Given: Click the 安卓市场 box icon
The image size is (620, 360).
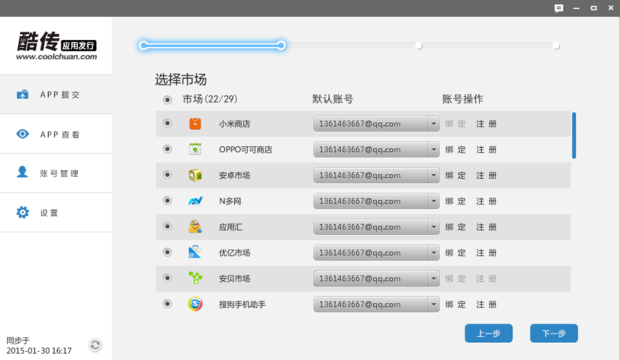Looking at the screenshot, I should coord(195,175).
